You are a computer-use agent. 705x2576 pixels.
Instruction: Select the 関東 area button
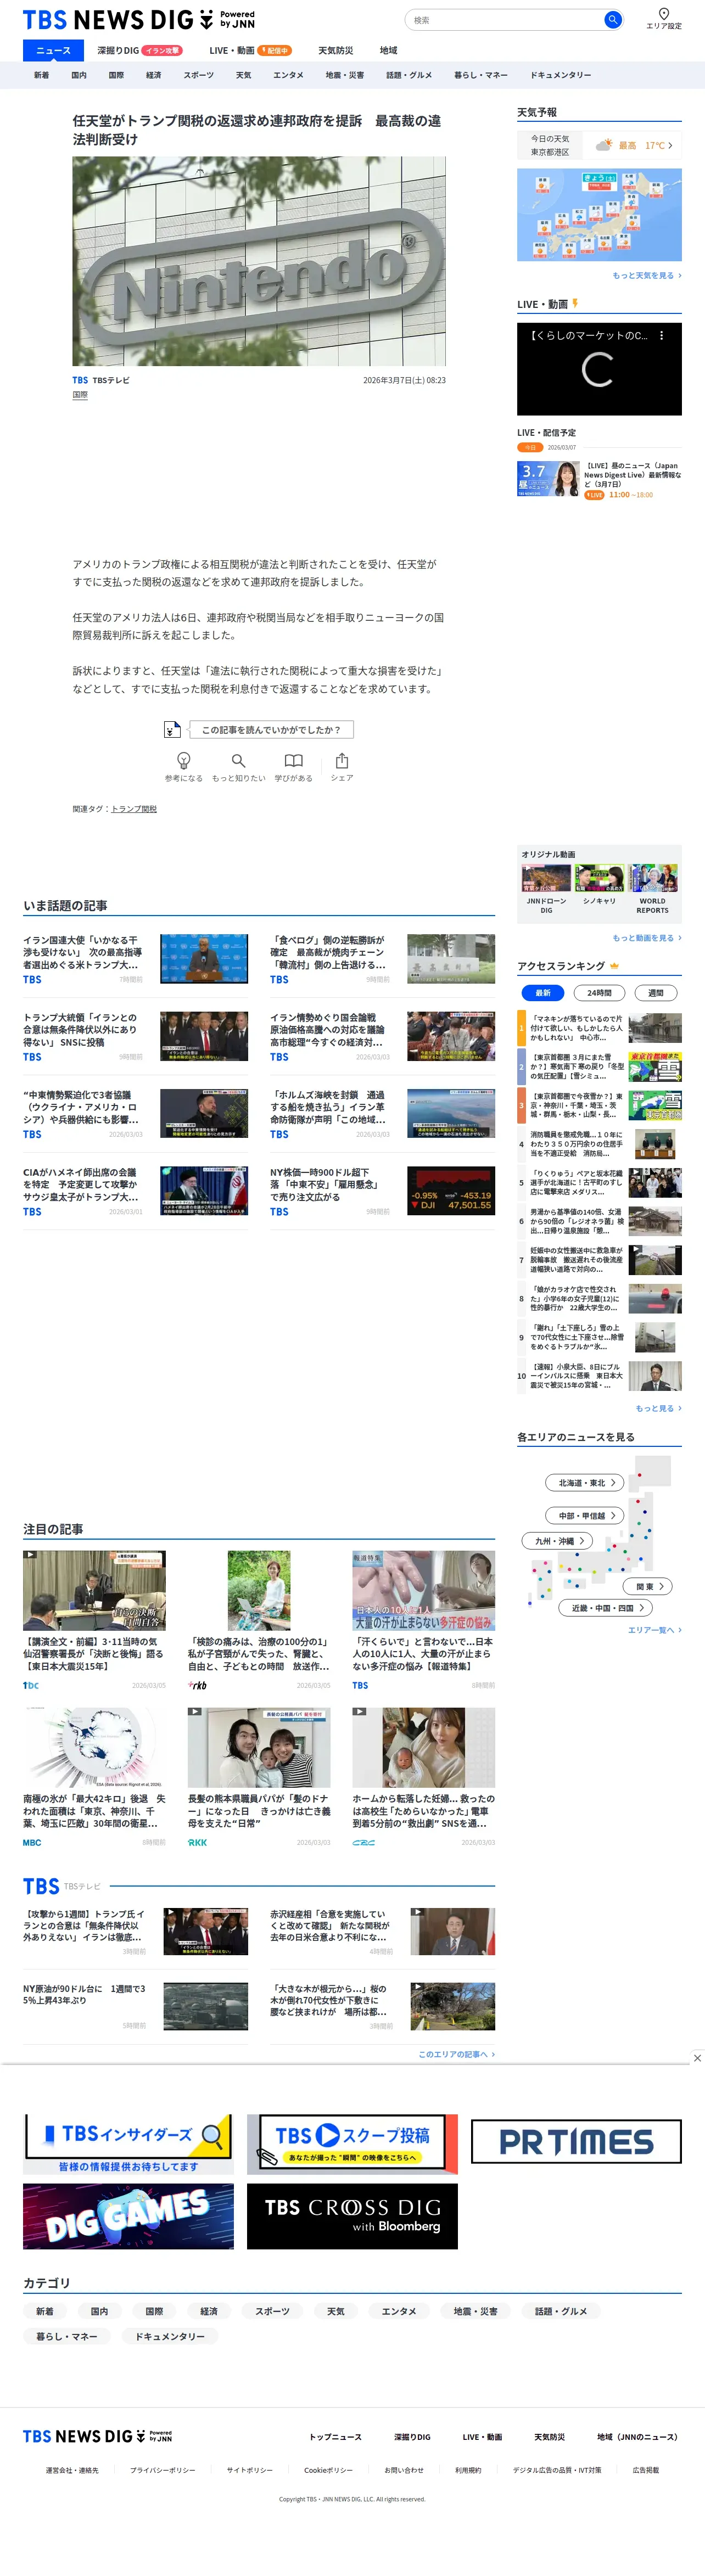click(x=648, y=1587)
